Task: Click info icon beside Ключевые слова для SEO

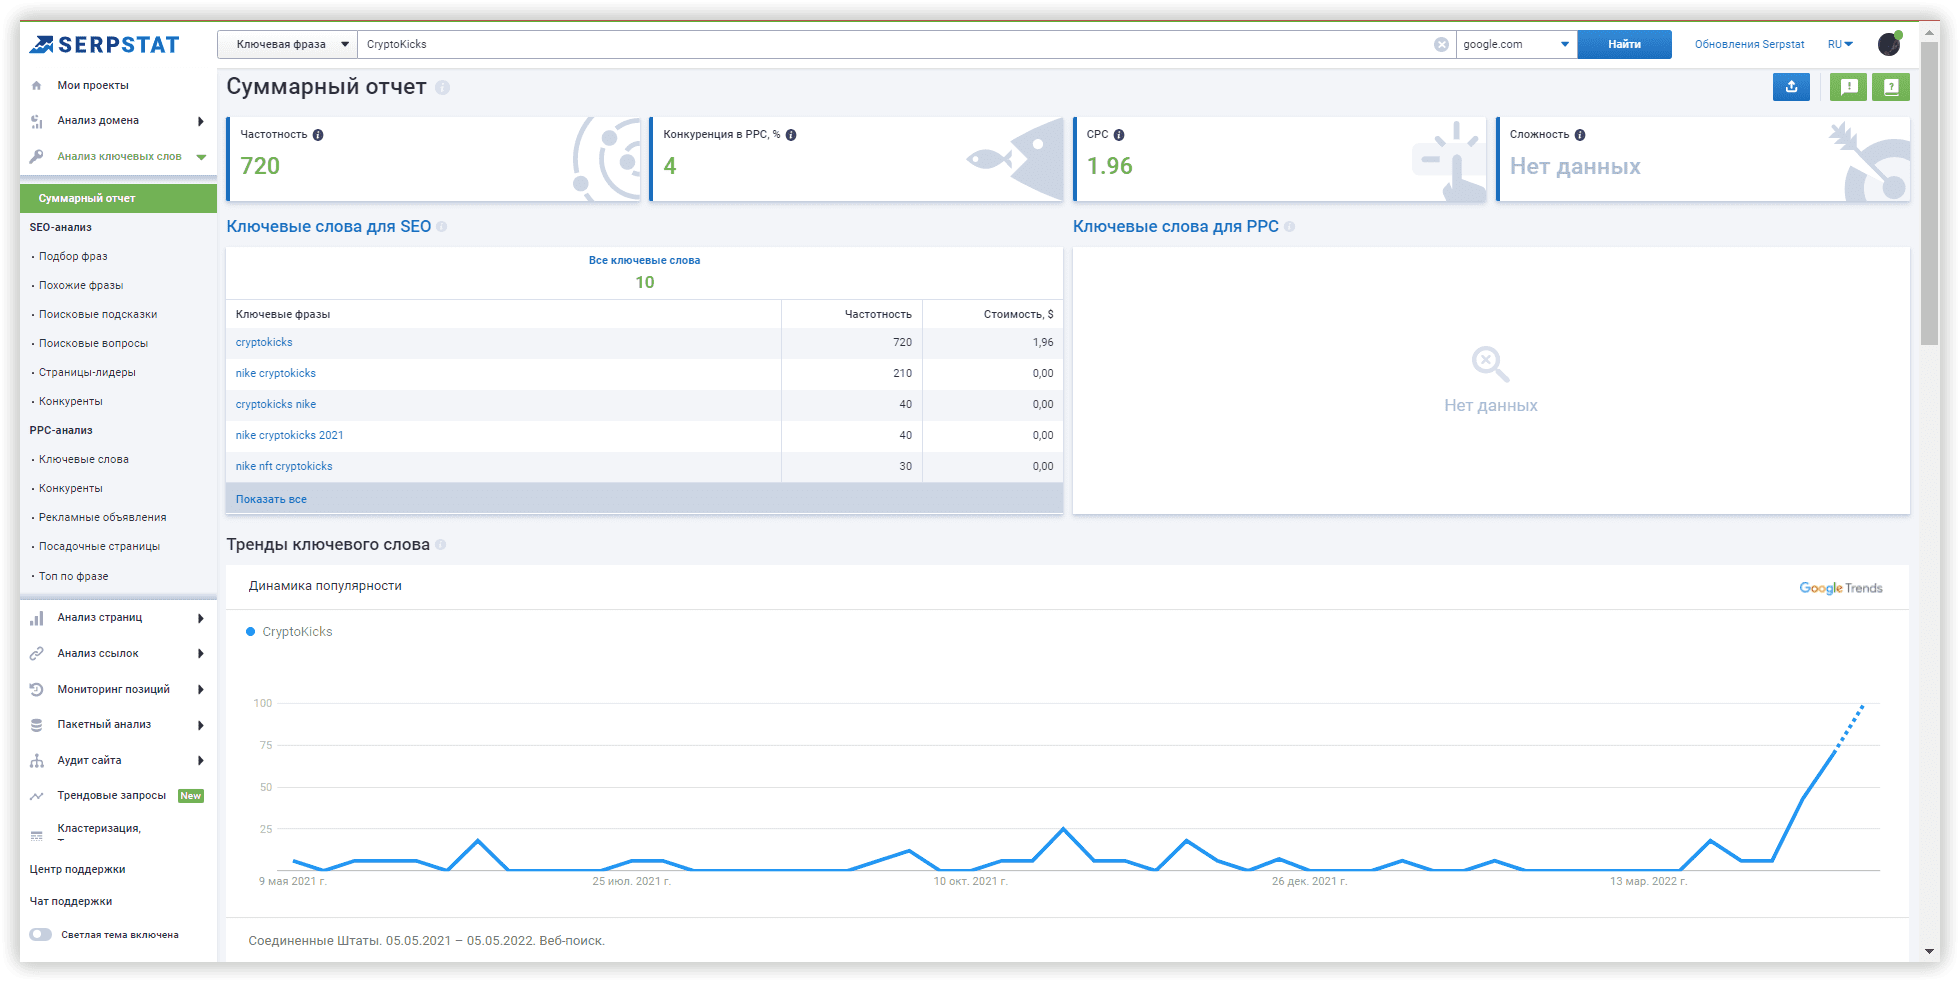Action: [x=442, y=227]
